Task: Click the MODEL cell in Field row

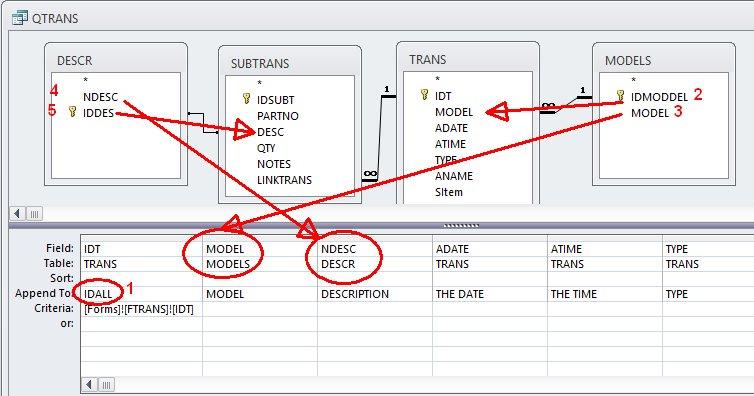Action: click(x=260, y=249)
